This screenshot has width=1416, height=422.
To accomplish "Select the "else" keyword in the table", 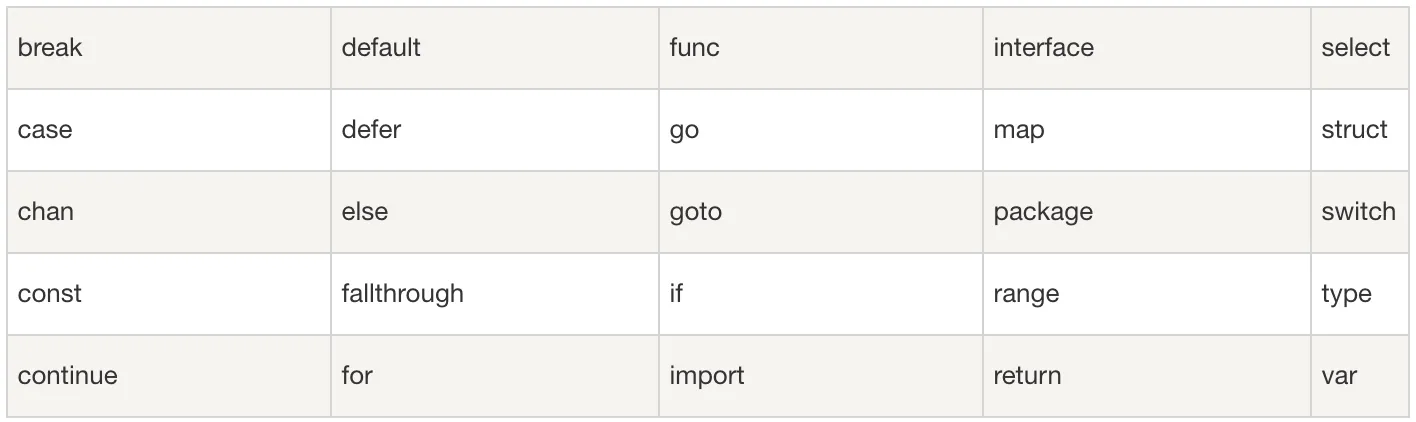I will click(364, 212).
